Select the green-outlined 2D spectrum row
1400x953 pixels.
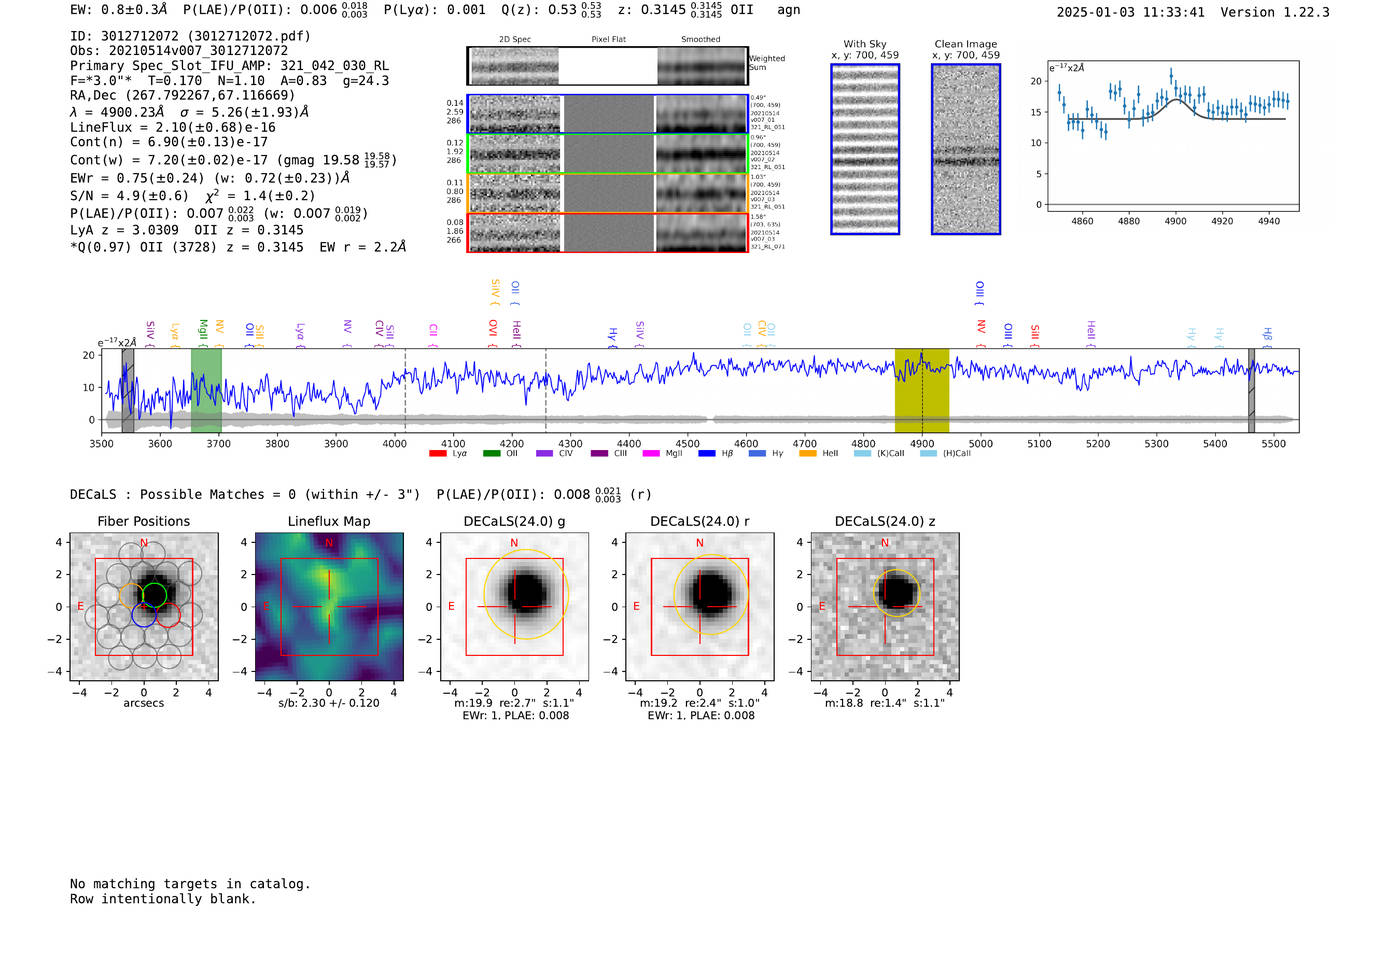pyautogui.click(x=607, y=154)
